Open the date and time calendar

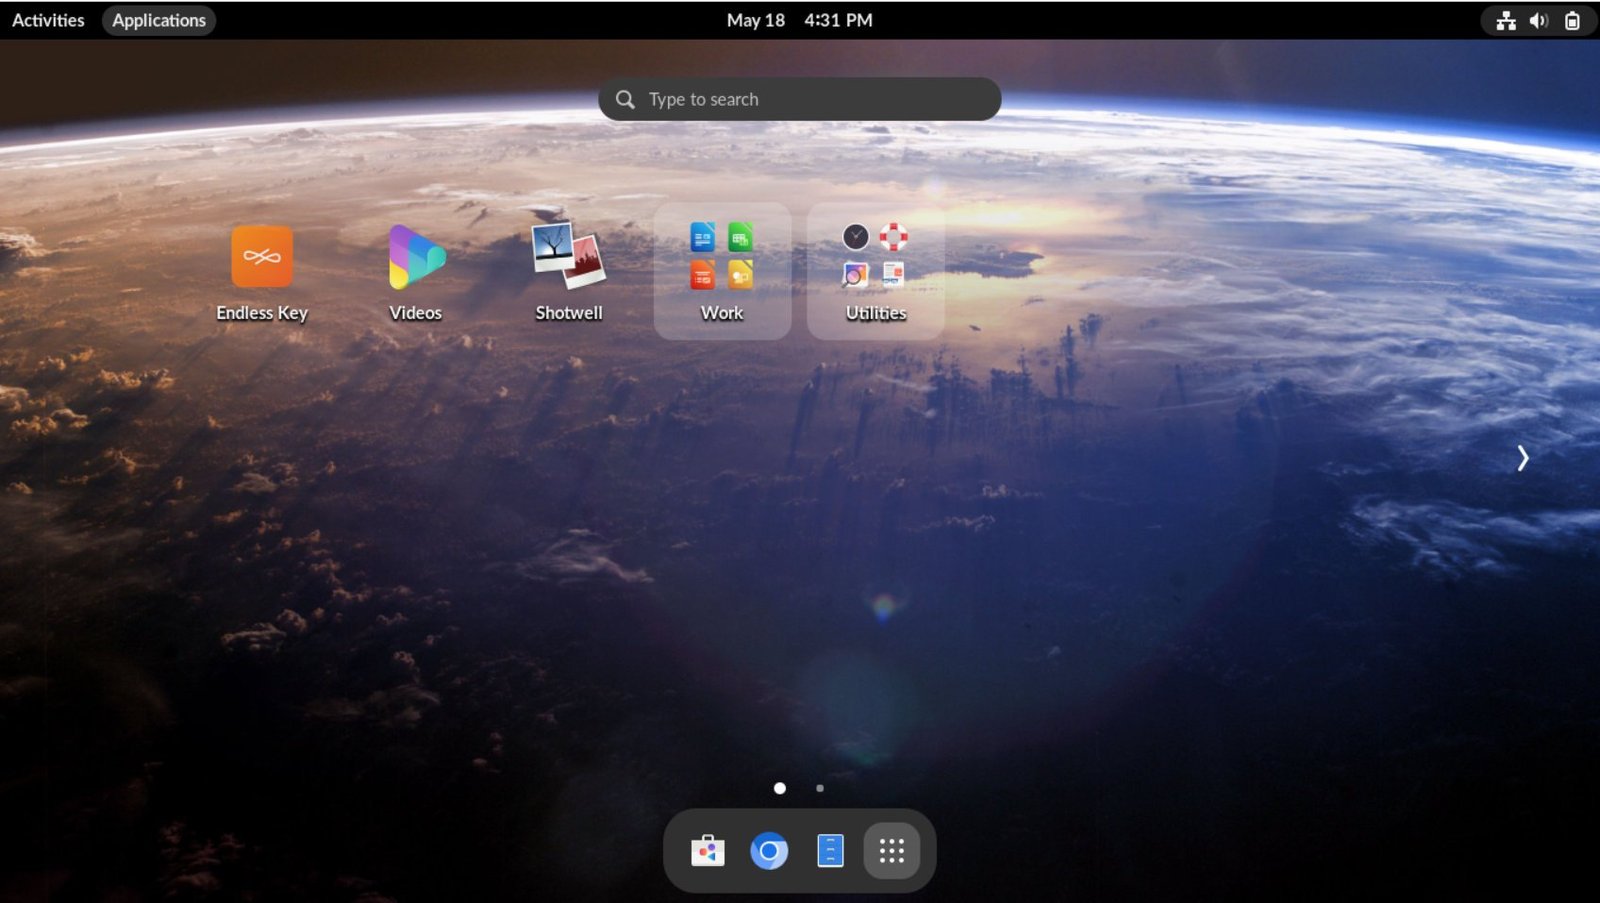(799, 20)
